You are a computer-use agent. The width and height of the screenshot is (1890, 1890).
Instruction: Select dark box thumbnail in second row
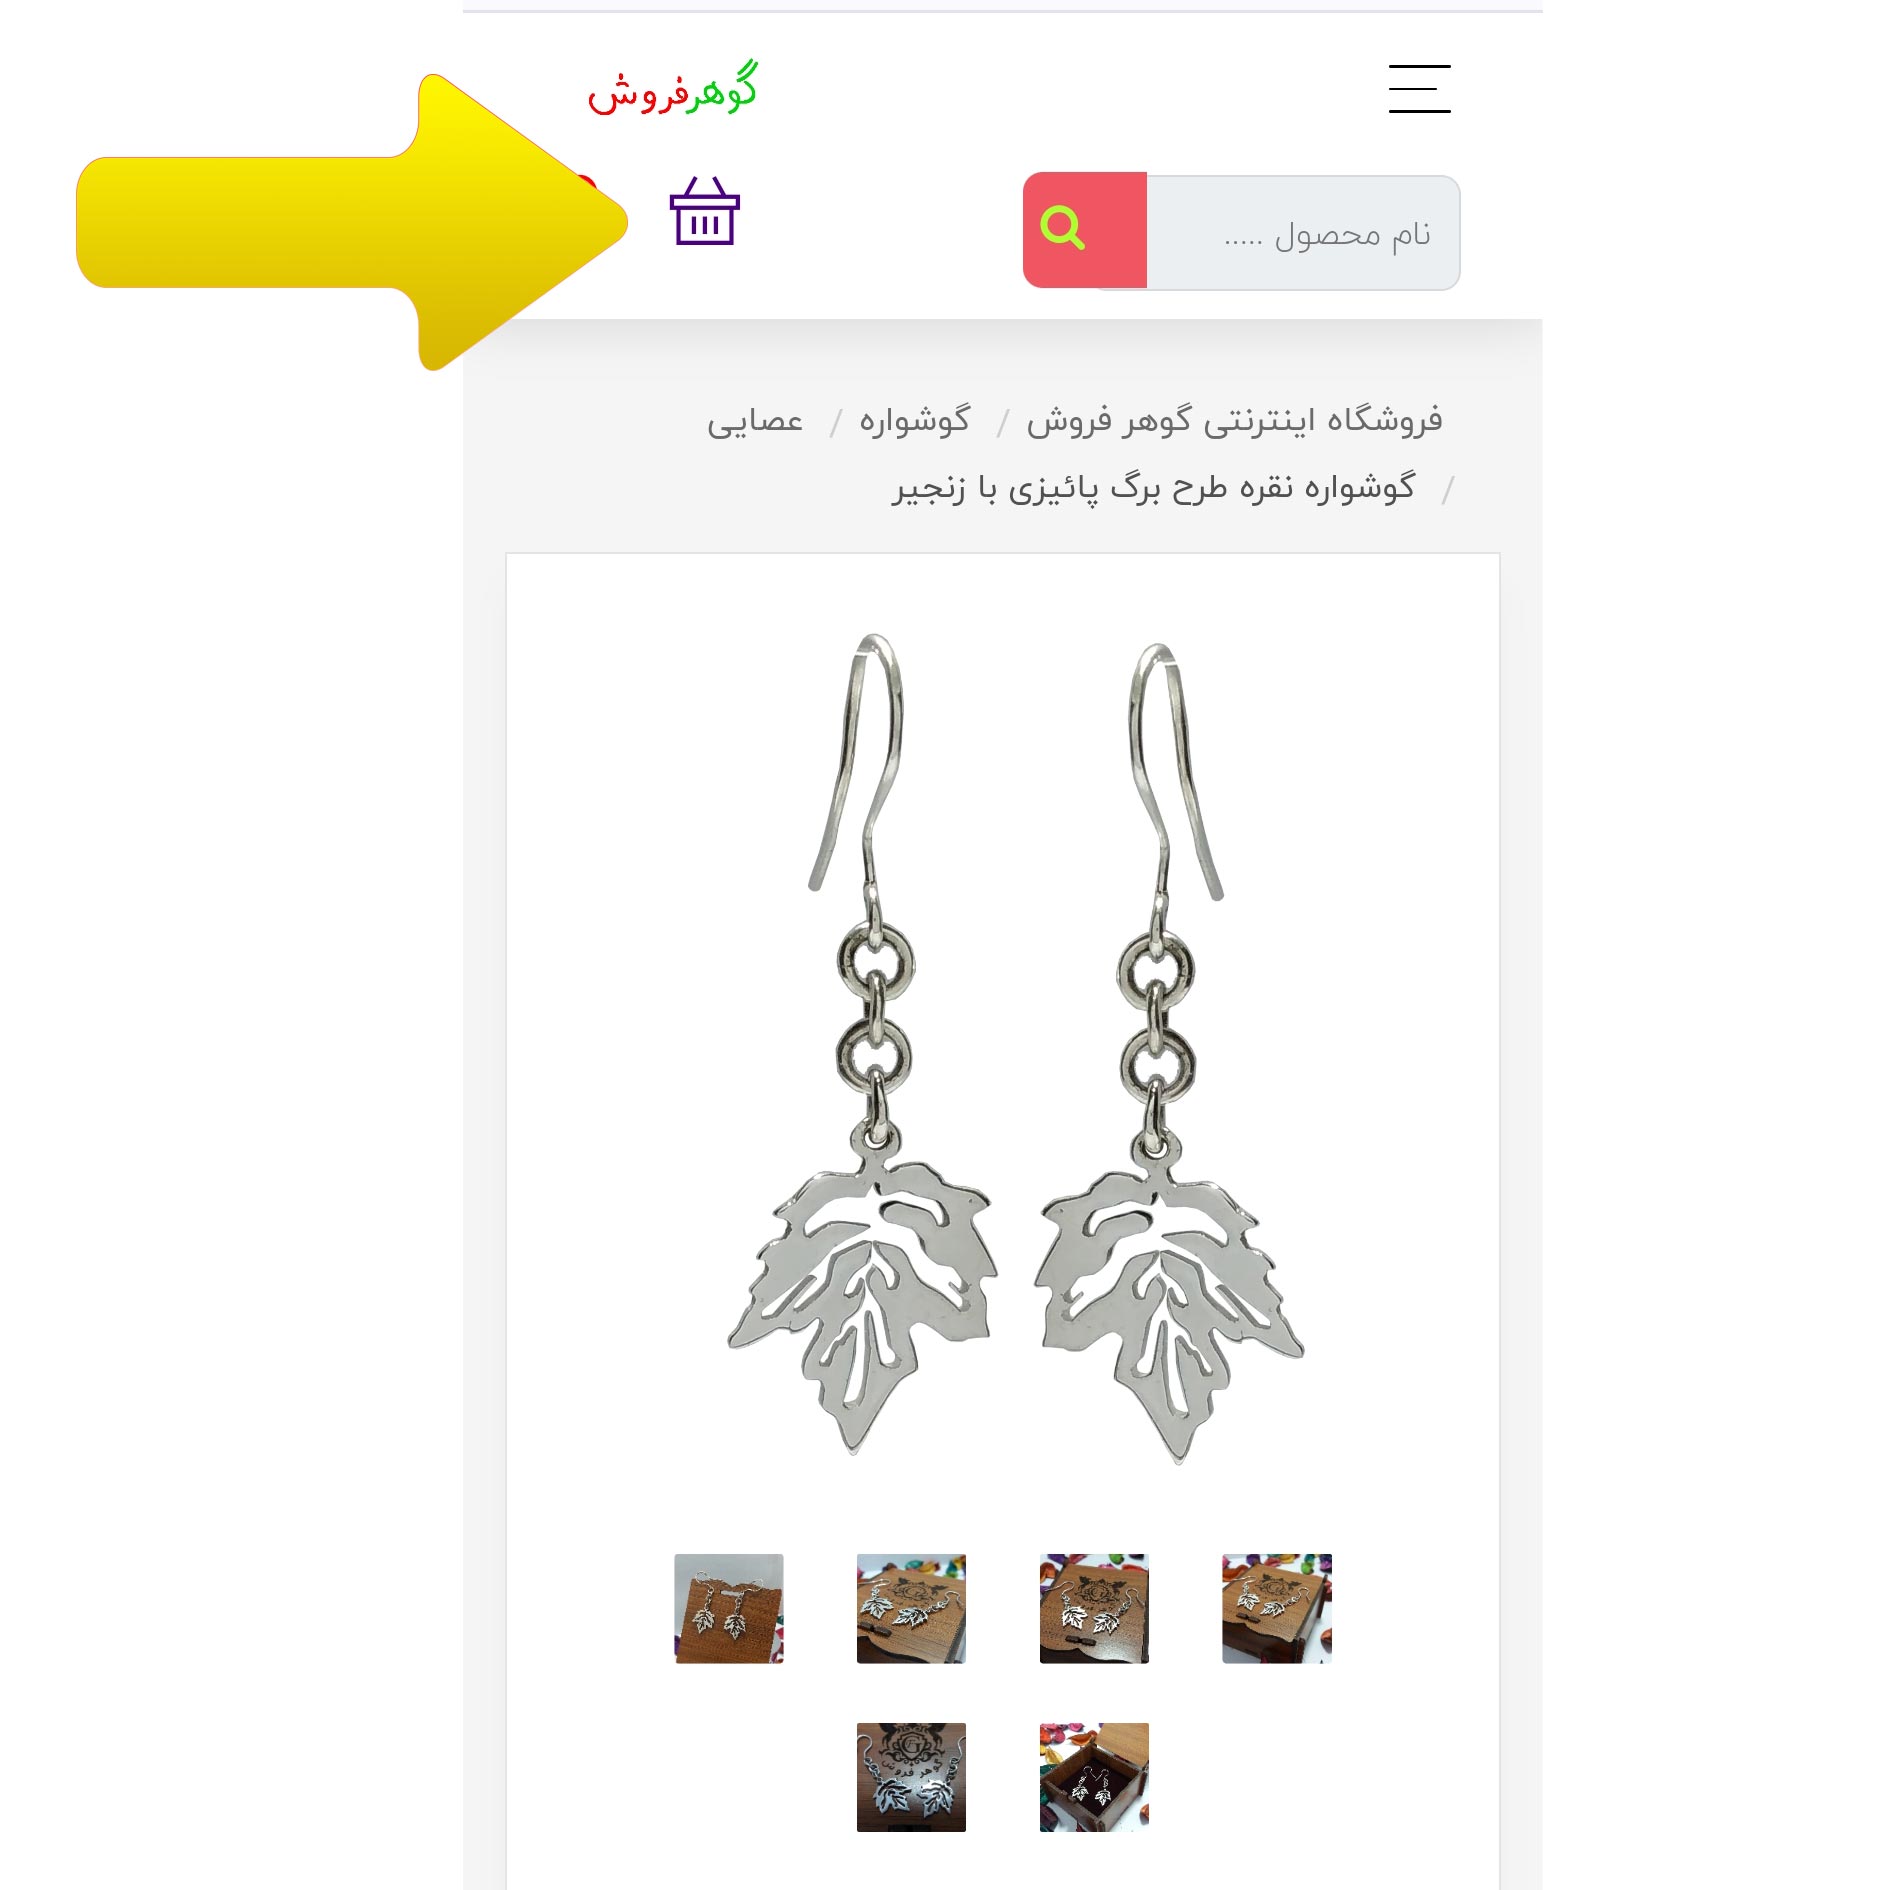point(911,1777)
